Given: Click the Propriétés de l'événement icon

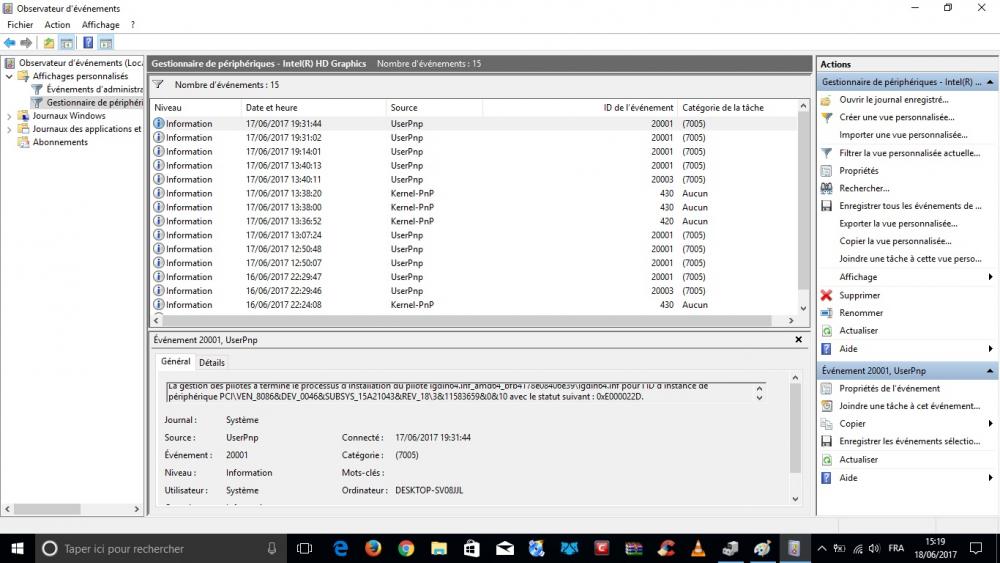Looking at the screenshot, I should tap(826, 389).
